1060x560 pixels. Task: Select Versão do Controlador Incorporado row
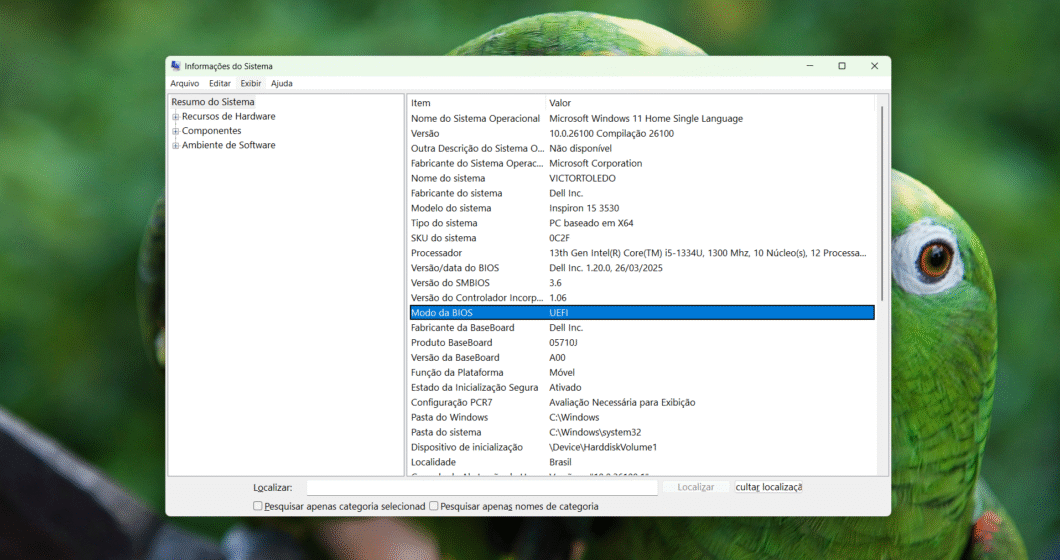(x=642, y=298)
